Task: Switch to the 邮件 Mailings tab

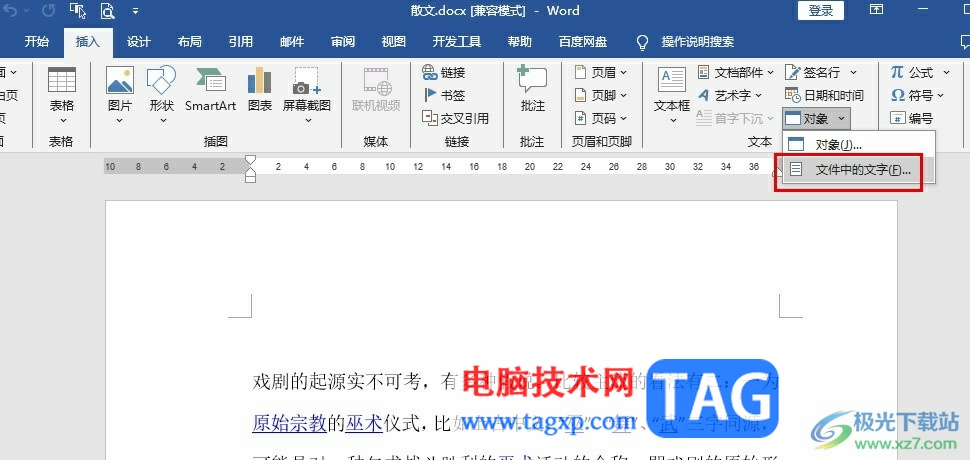Action: coord(292,42)
